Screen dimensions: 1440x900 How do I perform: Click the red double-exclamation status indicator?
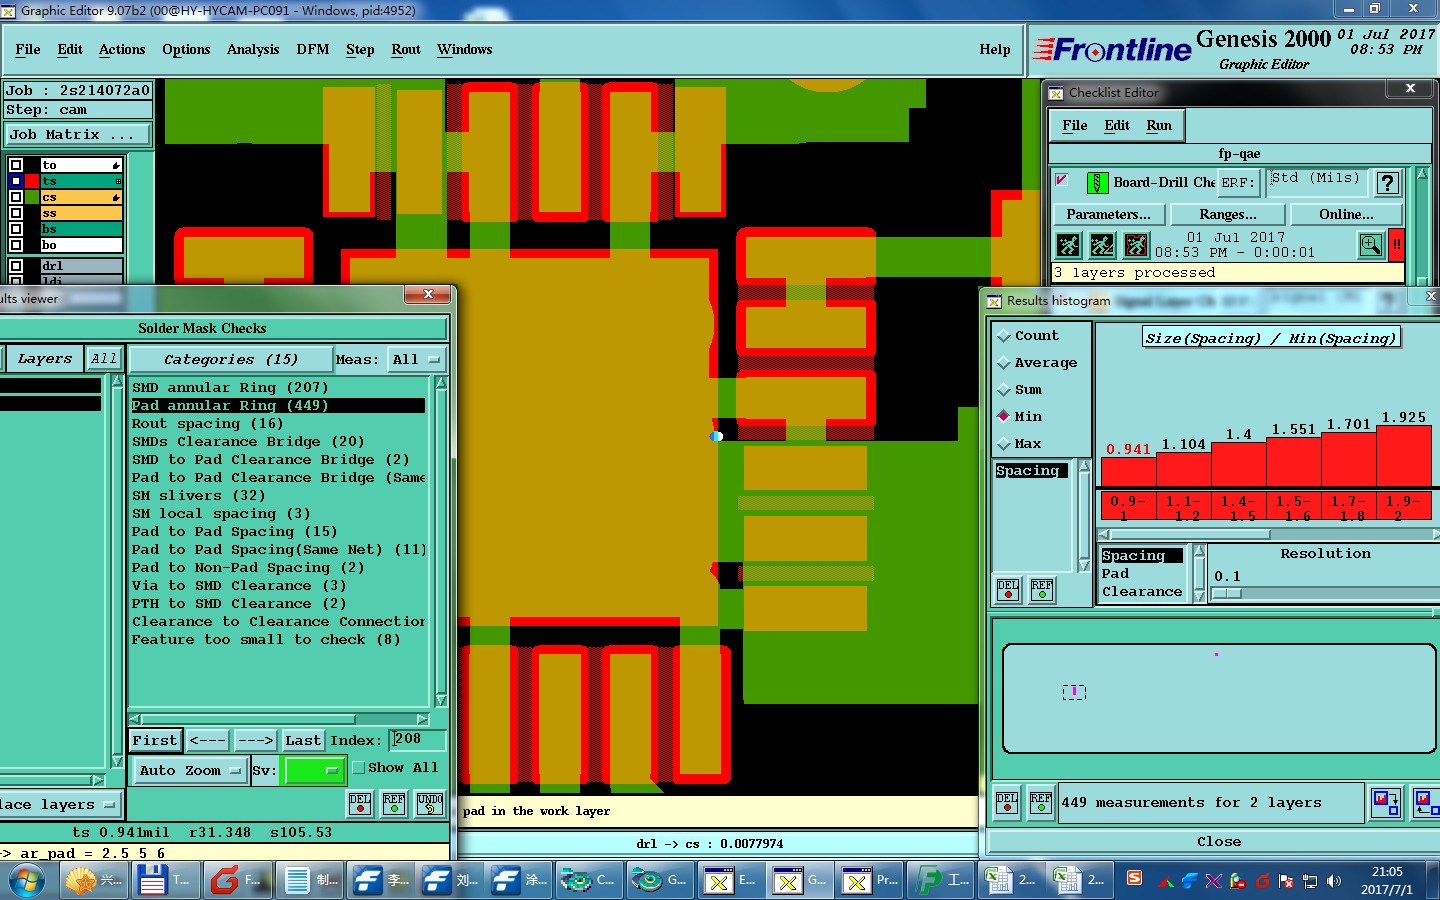1396,245
